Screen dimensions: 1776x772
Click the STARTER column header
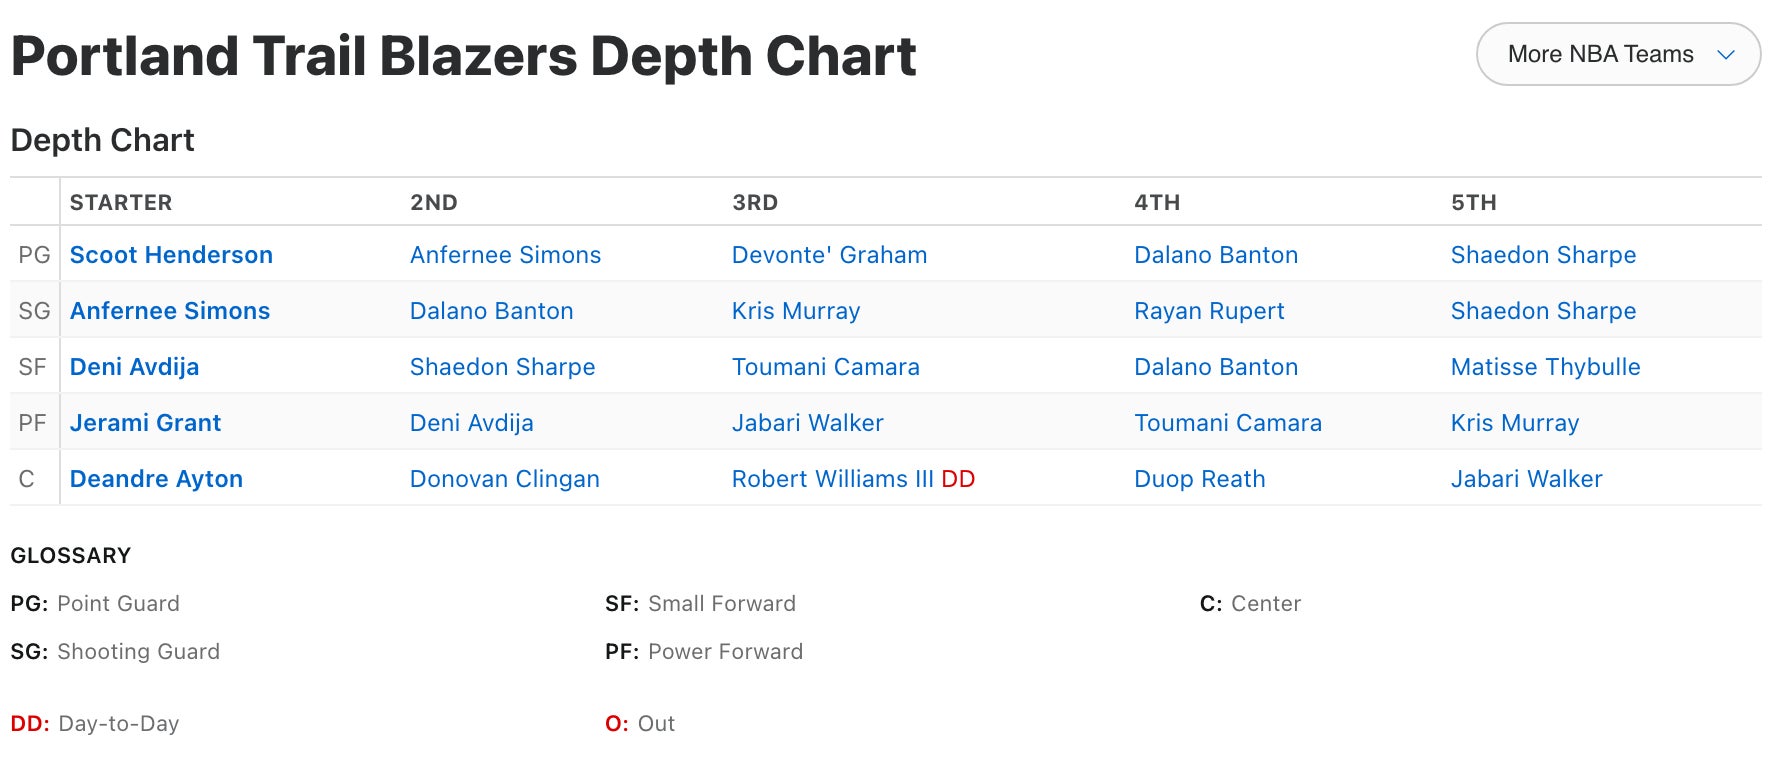(121, 202)
